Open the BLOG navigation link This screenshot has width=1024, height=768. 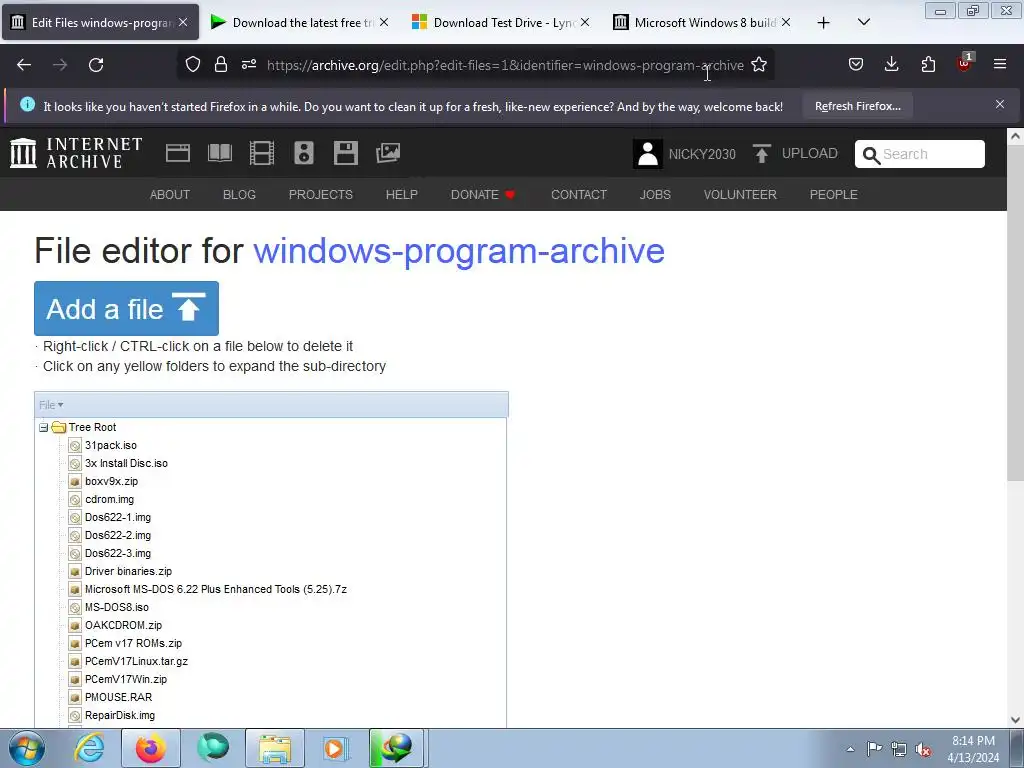pyautogui.click(x=239, y=195)
